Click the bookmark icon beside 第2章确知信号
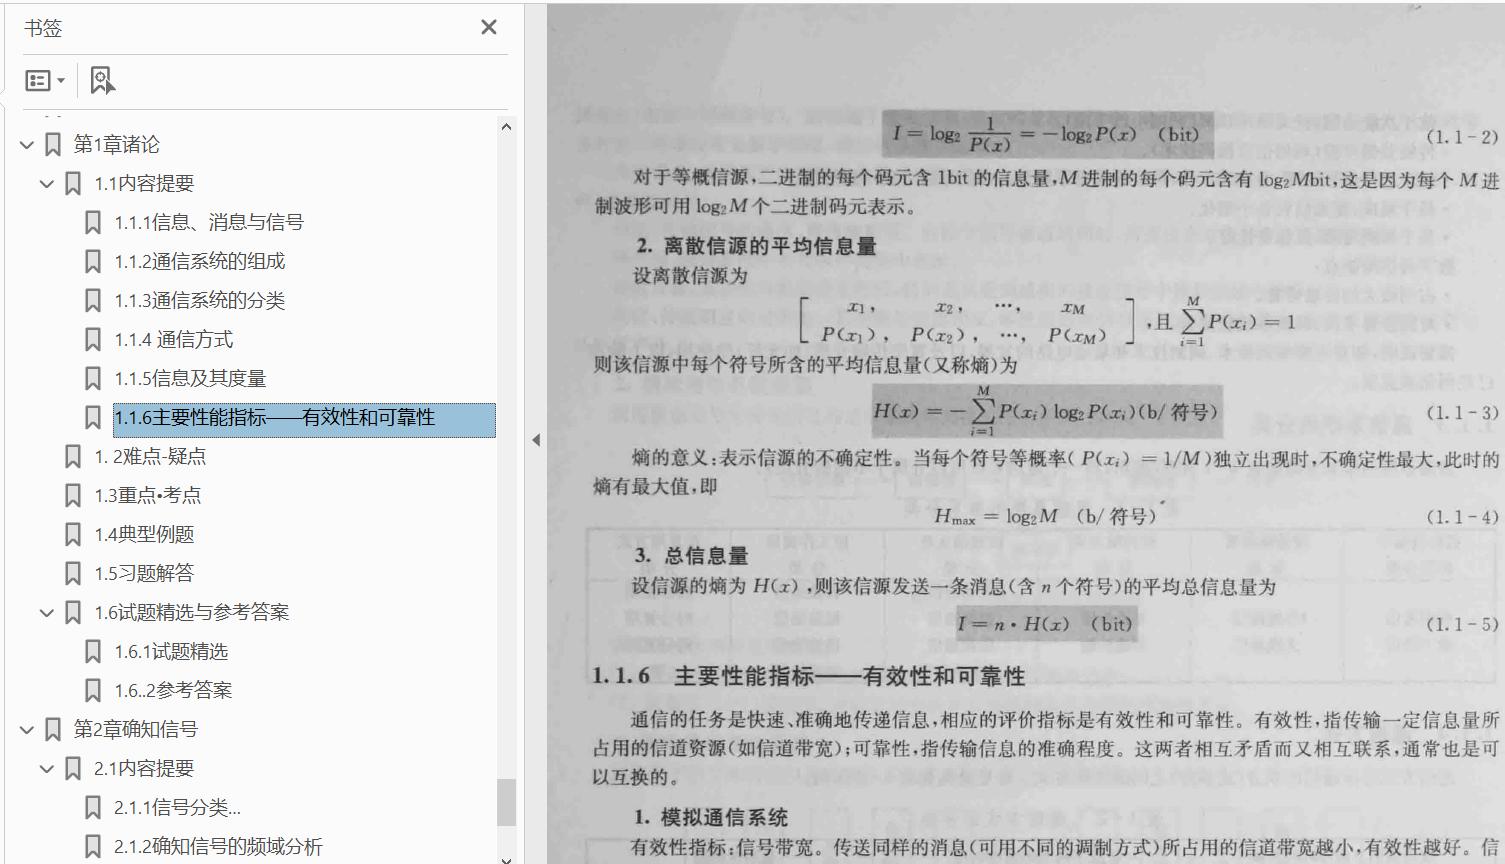This screenshot has height=864, width=1505. click(52, 729)
